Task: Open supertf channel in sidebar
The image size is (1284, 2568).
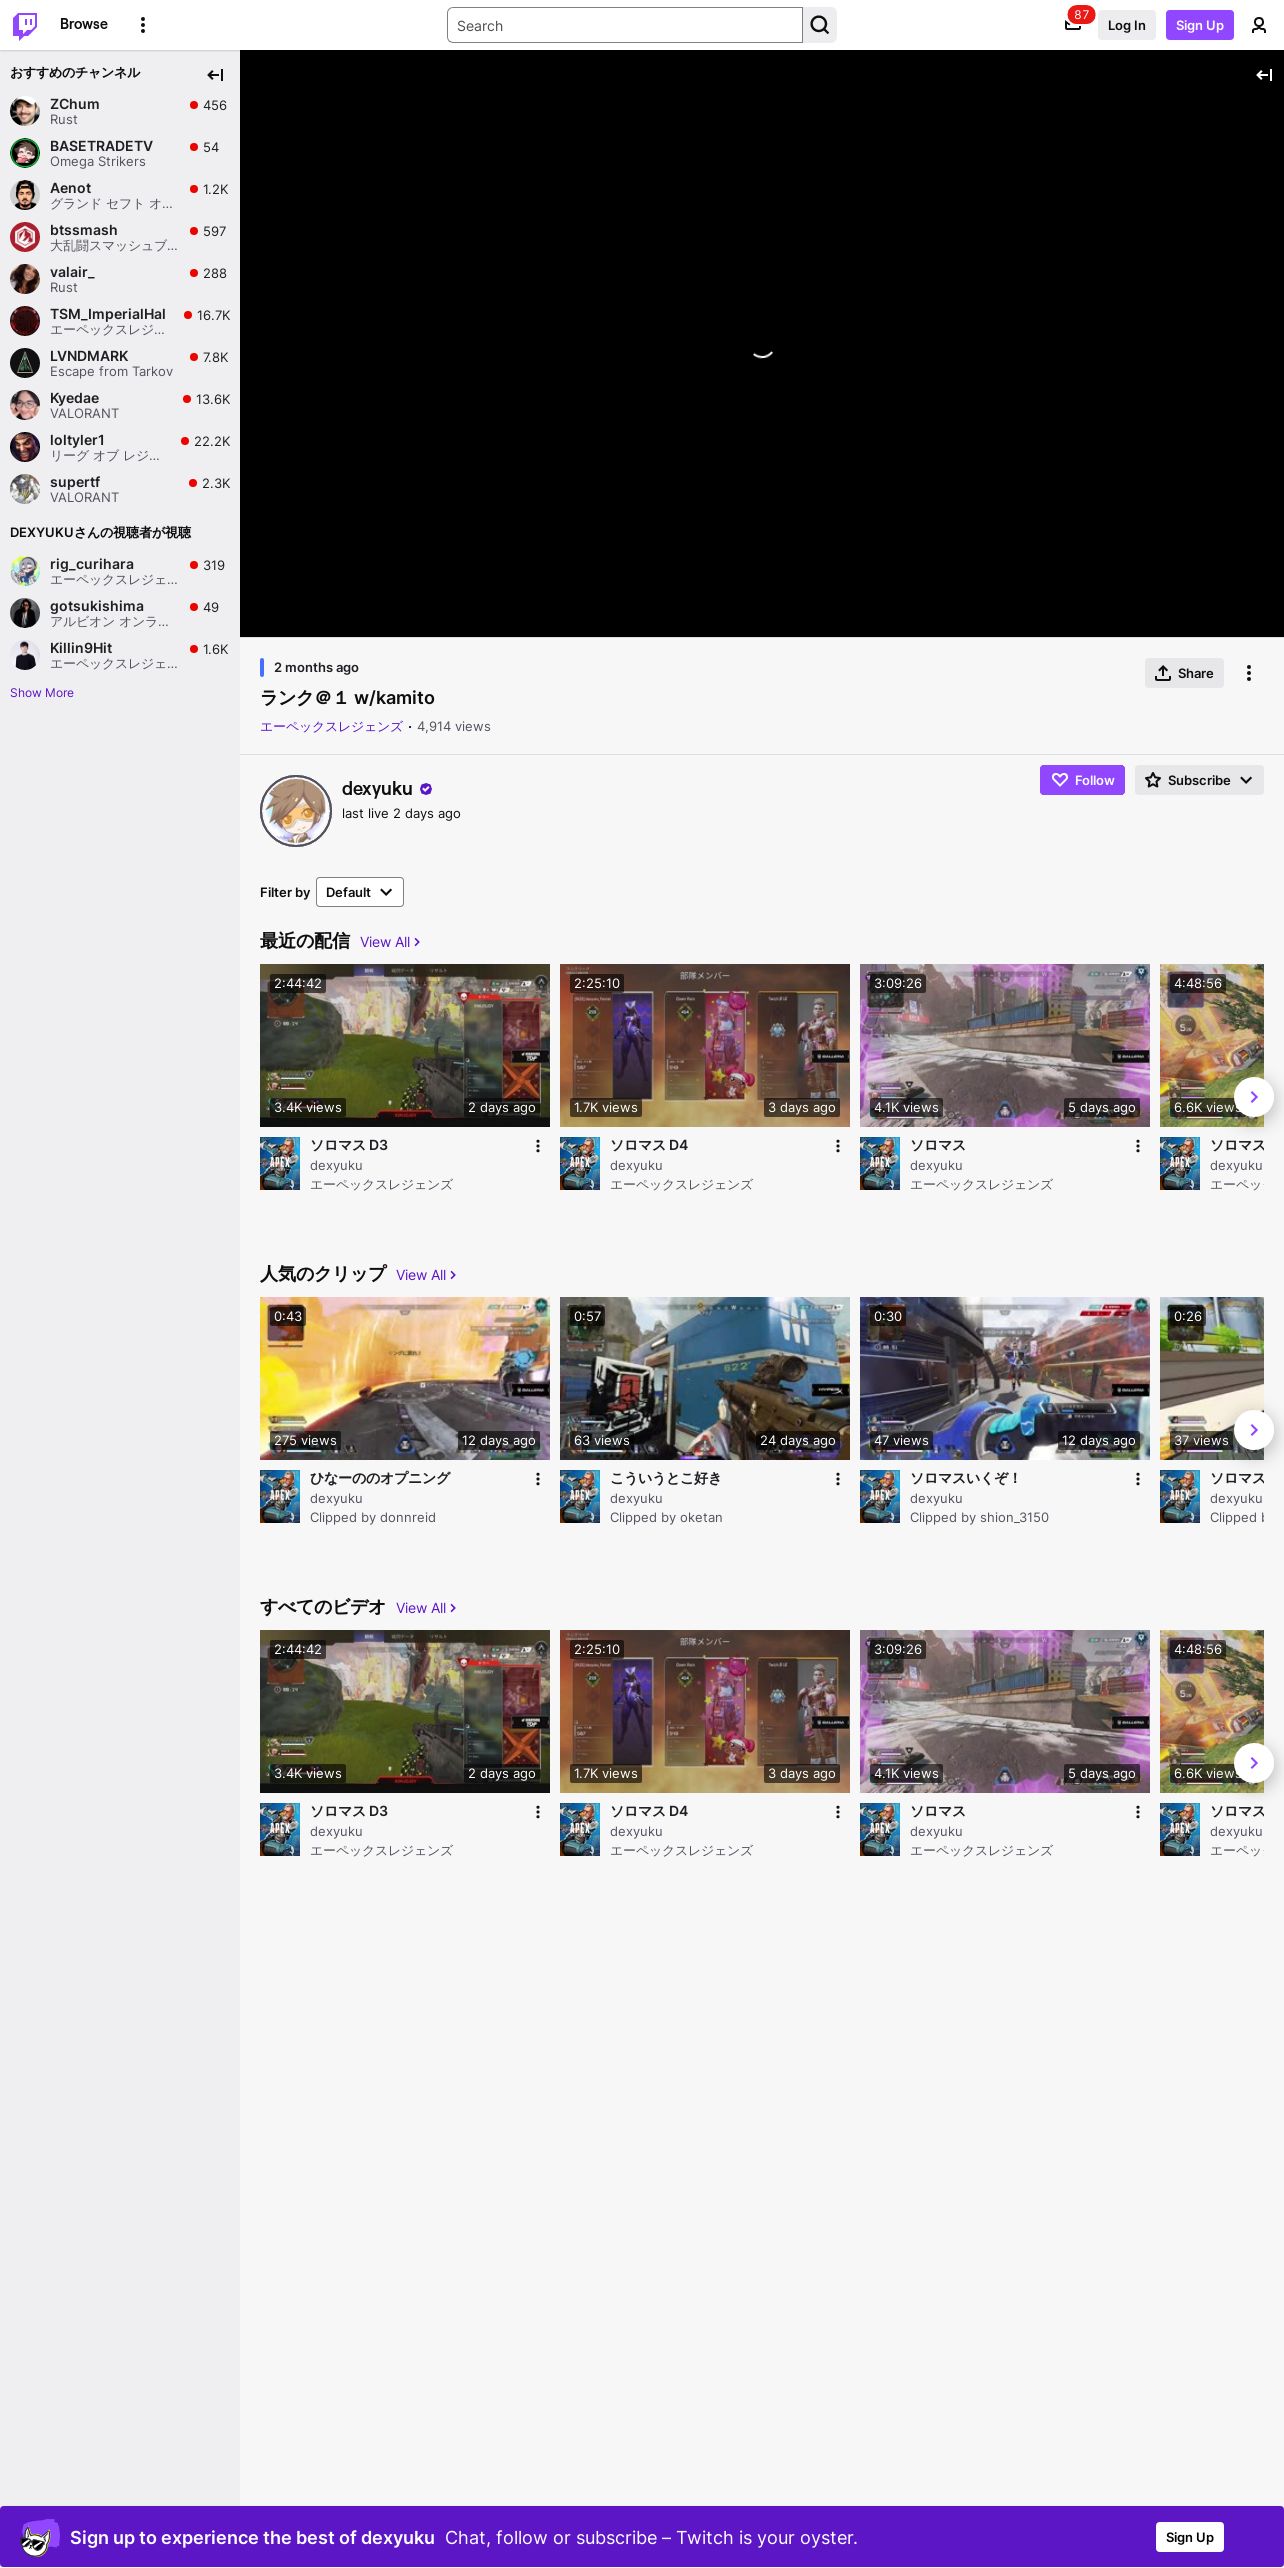Action: click(120, 489)
